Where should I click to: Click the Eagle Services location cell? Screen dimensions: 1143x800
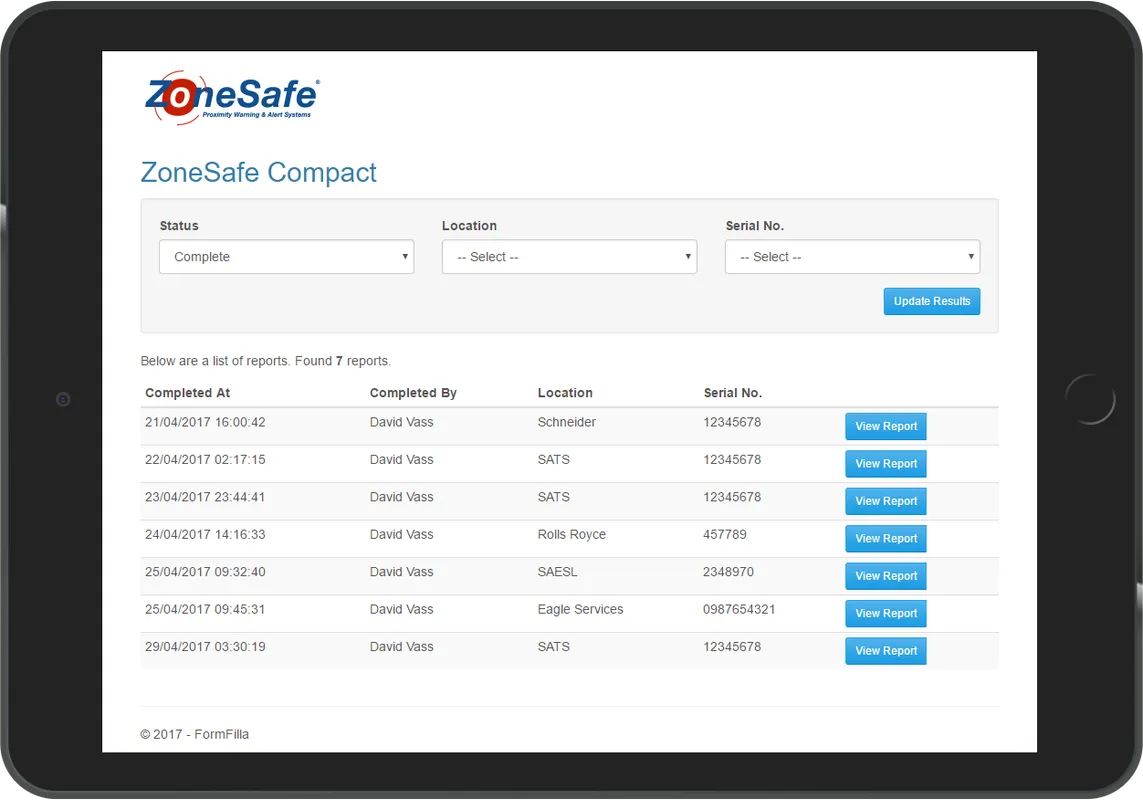[580, 609]
